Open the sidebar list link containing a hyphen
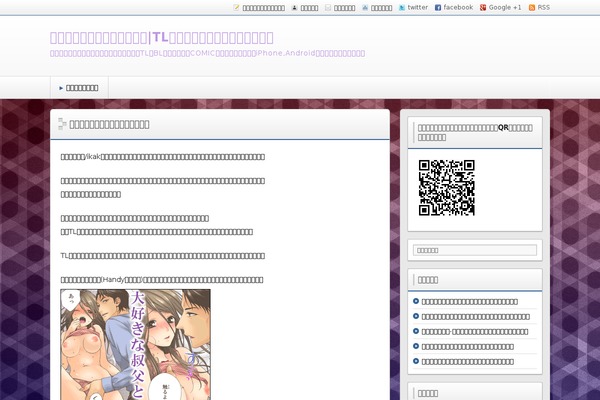The width and height of the screenshot is (600, 400). pos(475,331)
